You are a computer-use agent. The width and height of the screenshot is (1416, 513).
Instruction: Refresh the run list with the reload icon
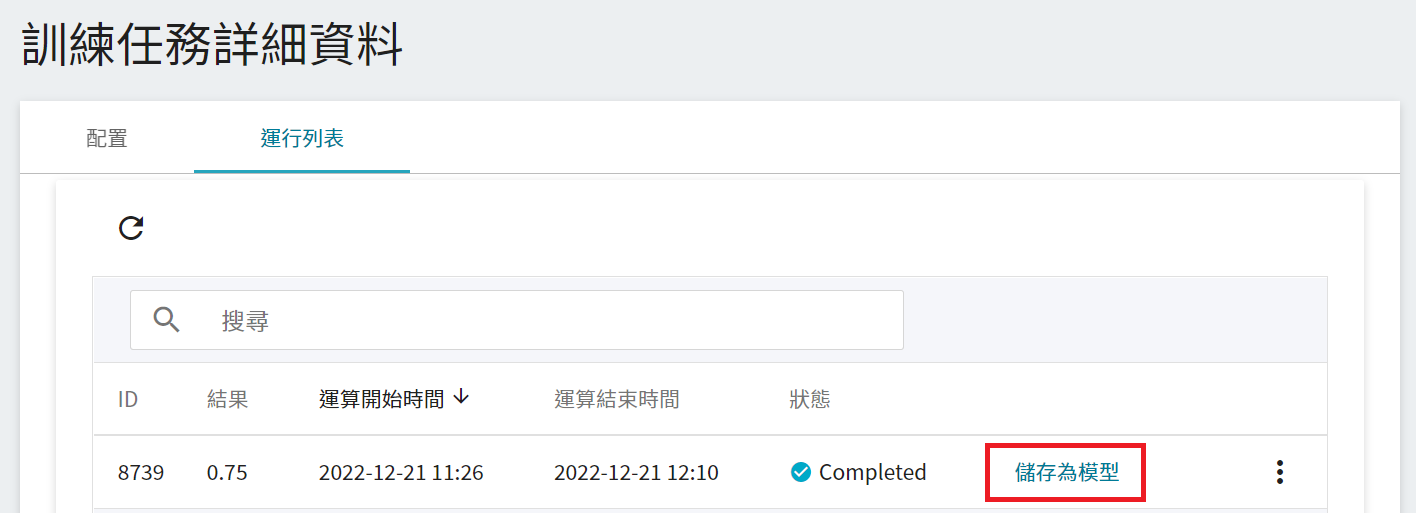131,228
